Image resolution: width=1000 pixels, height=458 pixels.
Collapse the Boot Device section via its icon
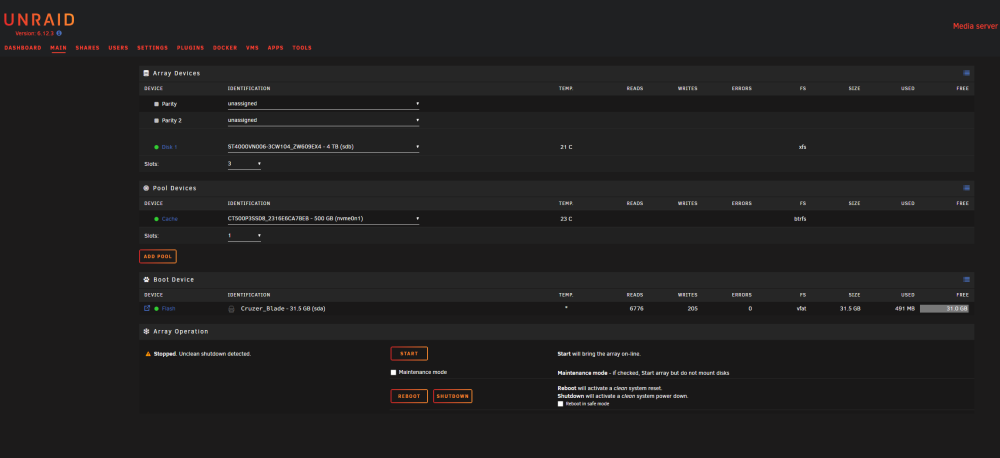[x=966, y=279]
